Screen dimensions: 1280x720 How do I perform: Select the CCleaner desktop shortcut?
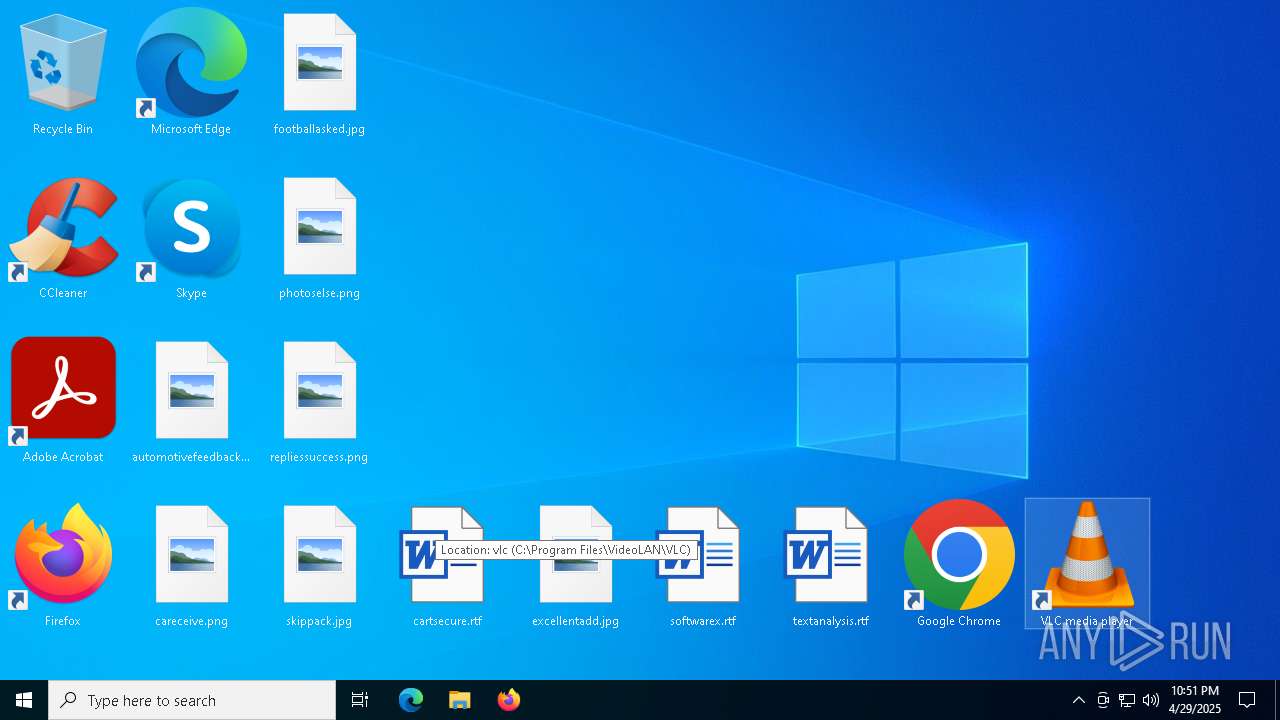tap(63, 239)
